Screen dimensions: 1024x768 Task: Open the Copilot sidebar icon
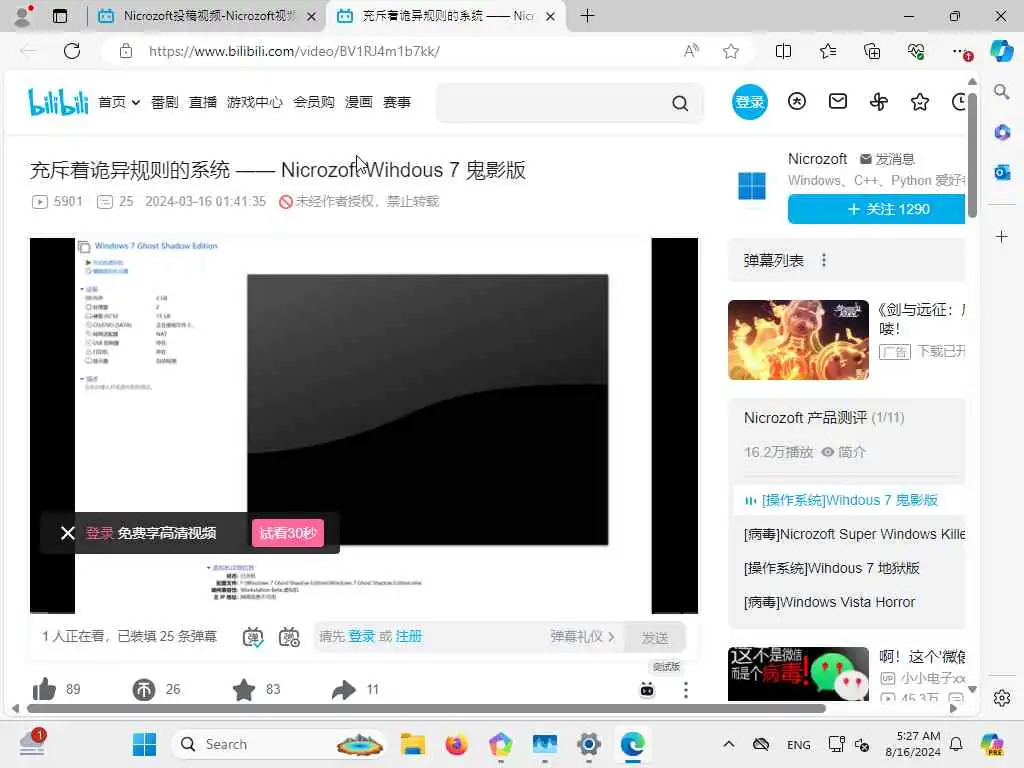(1002, 51)
